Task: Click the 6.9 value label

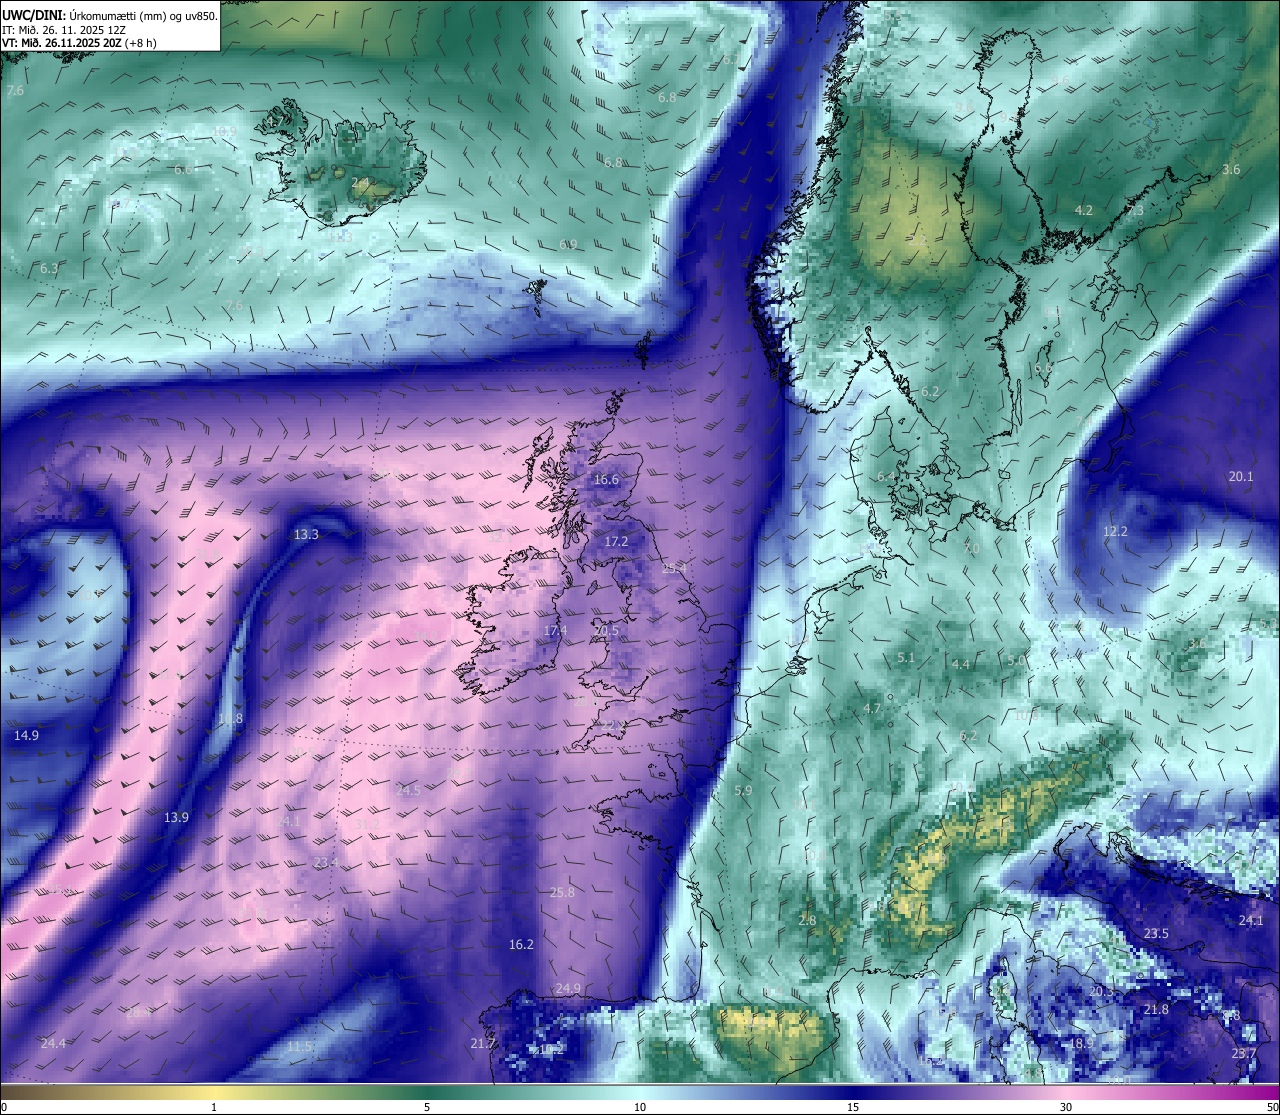Action: pos(569,244)
